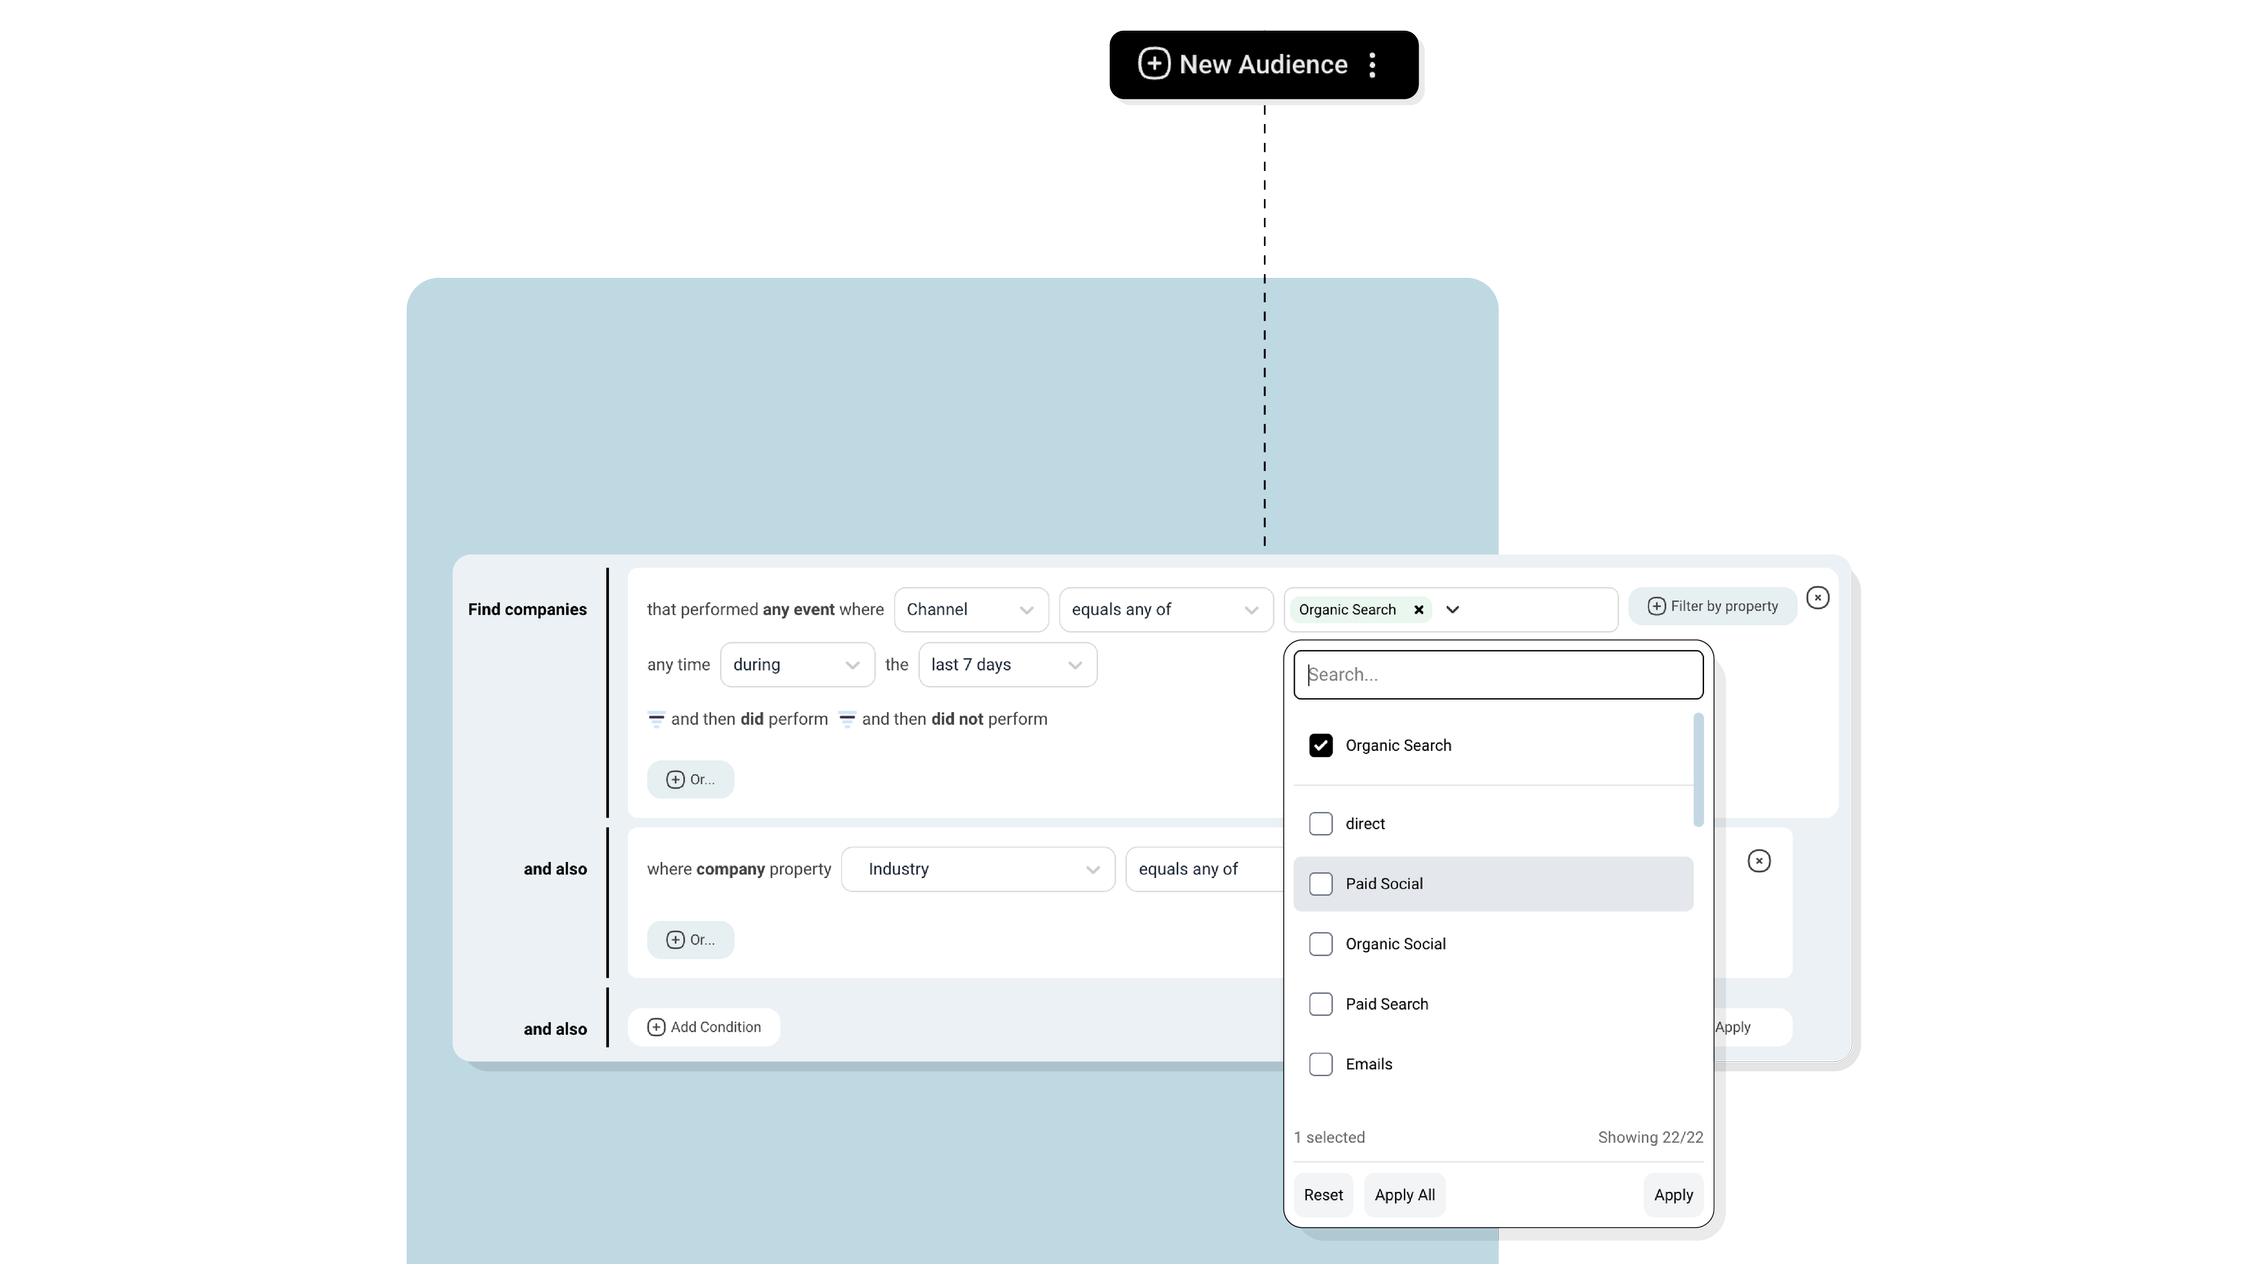Remove the Industry condition with circled x
The image size is (2248, 1264).
[1758, 861]
